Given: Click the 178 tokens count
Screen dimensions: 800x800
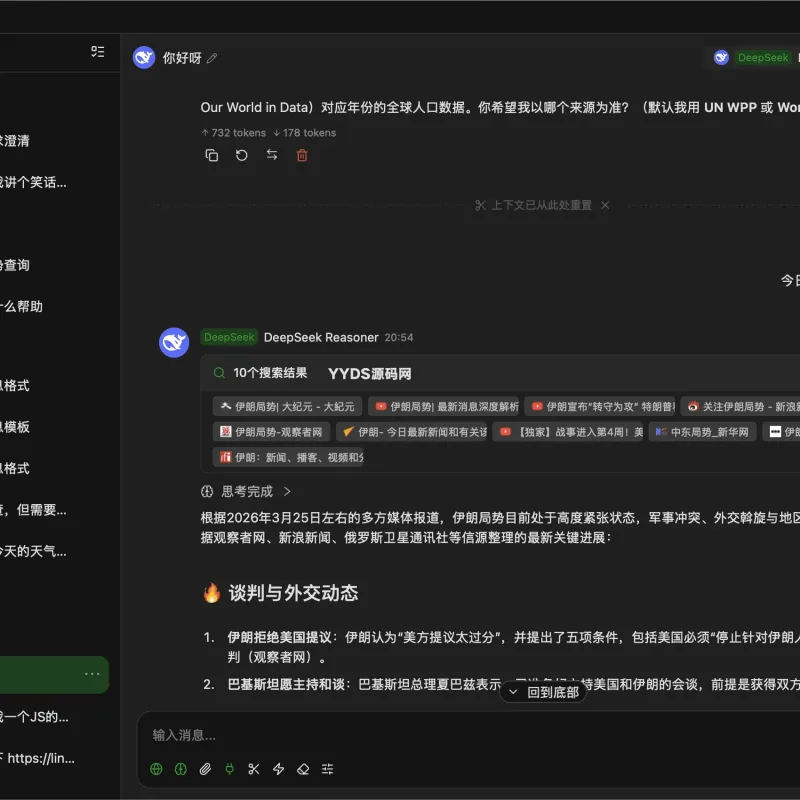Looking at the screenshot, I should pos(305,133).
